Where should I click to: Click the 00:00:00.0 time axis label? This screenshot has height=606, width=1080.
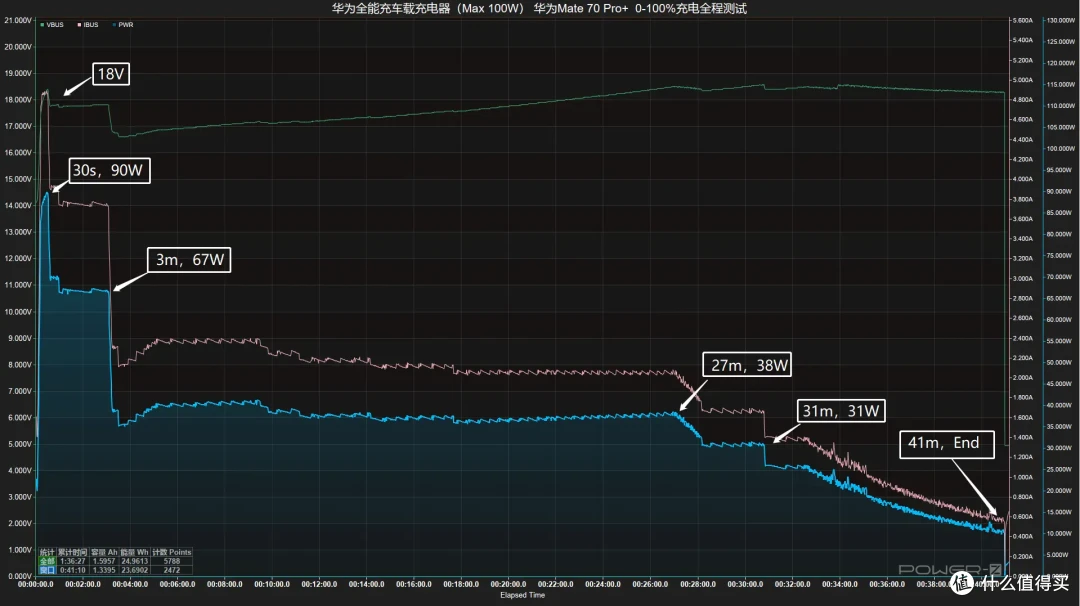[35, 585]
